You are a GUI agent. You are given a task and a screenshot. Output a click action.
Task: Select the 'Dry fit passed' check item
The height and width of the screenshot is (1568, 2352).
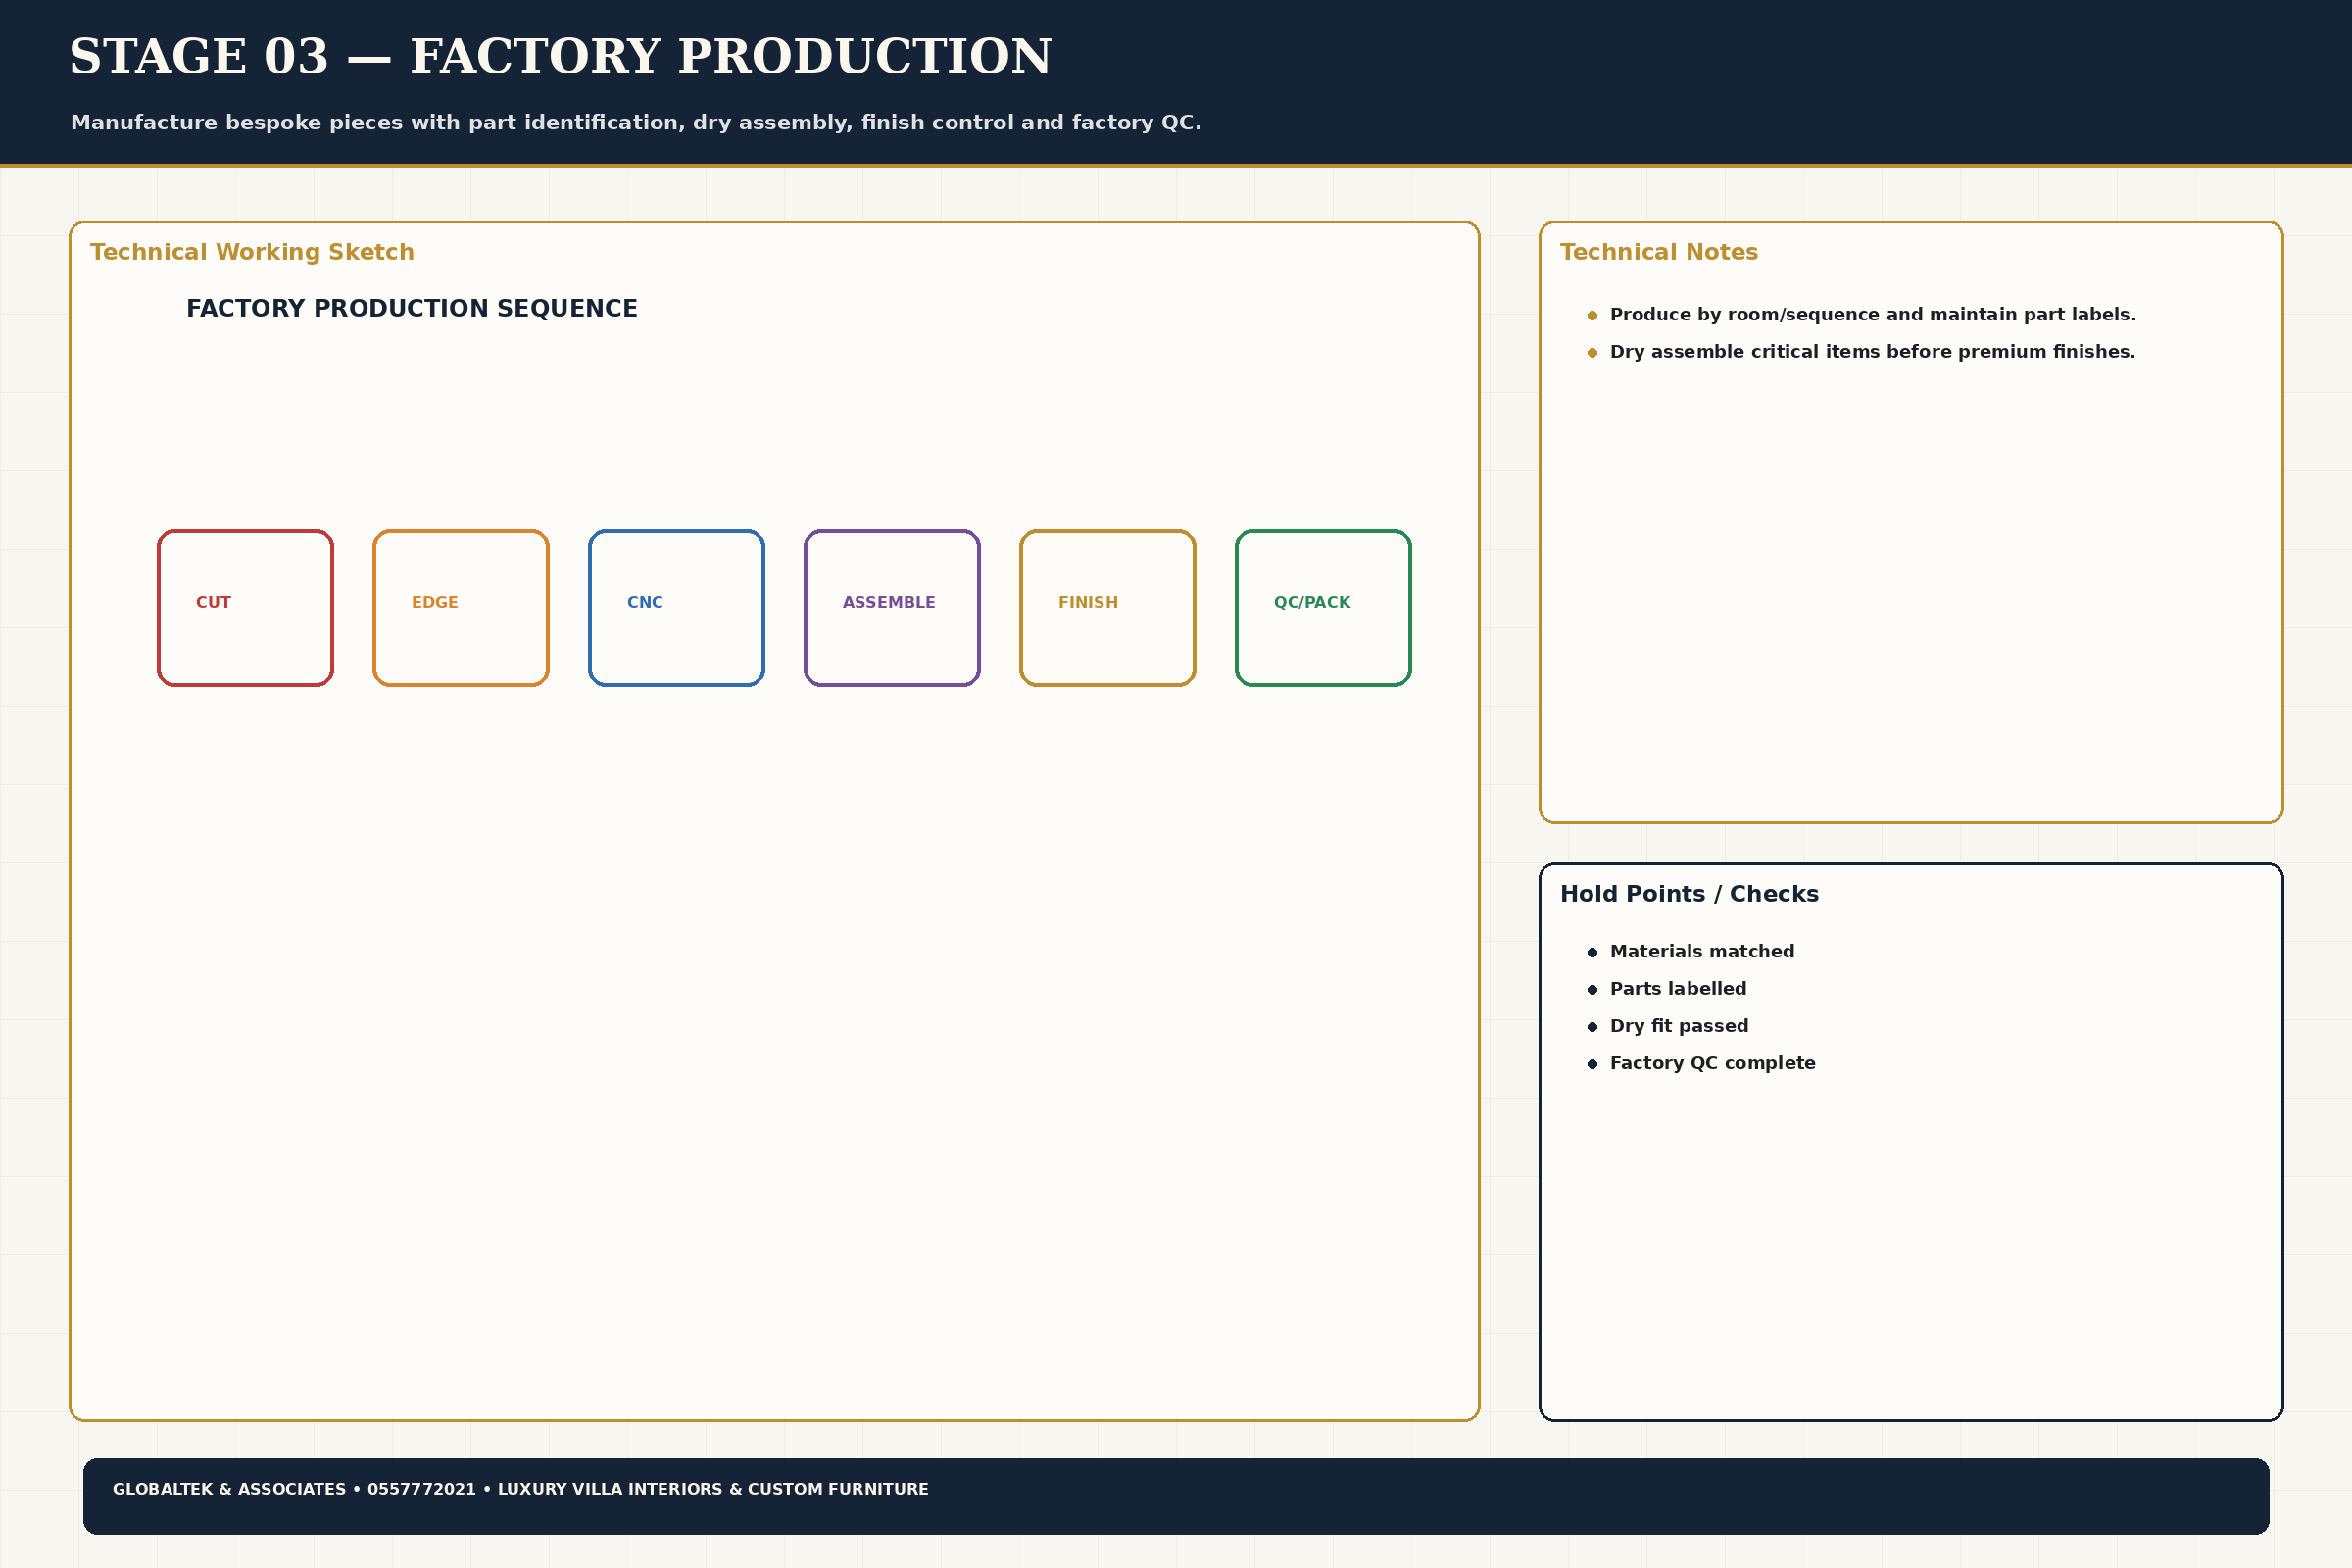1679,1026
